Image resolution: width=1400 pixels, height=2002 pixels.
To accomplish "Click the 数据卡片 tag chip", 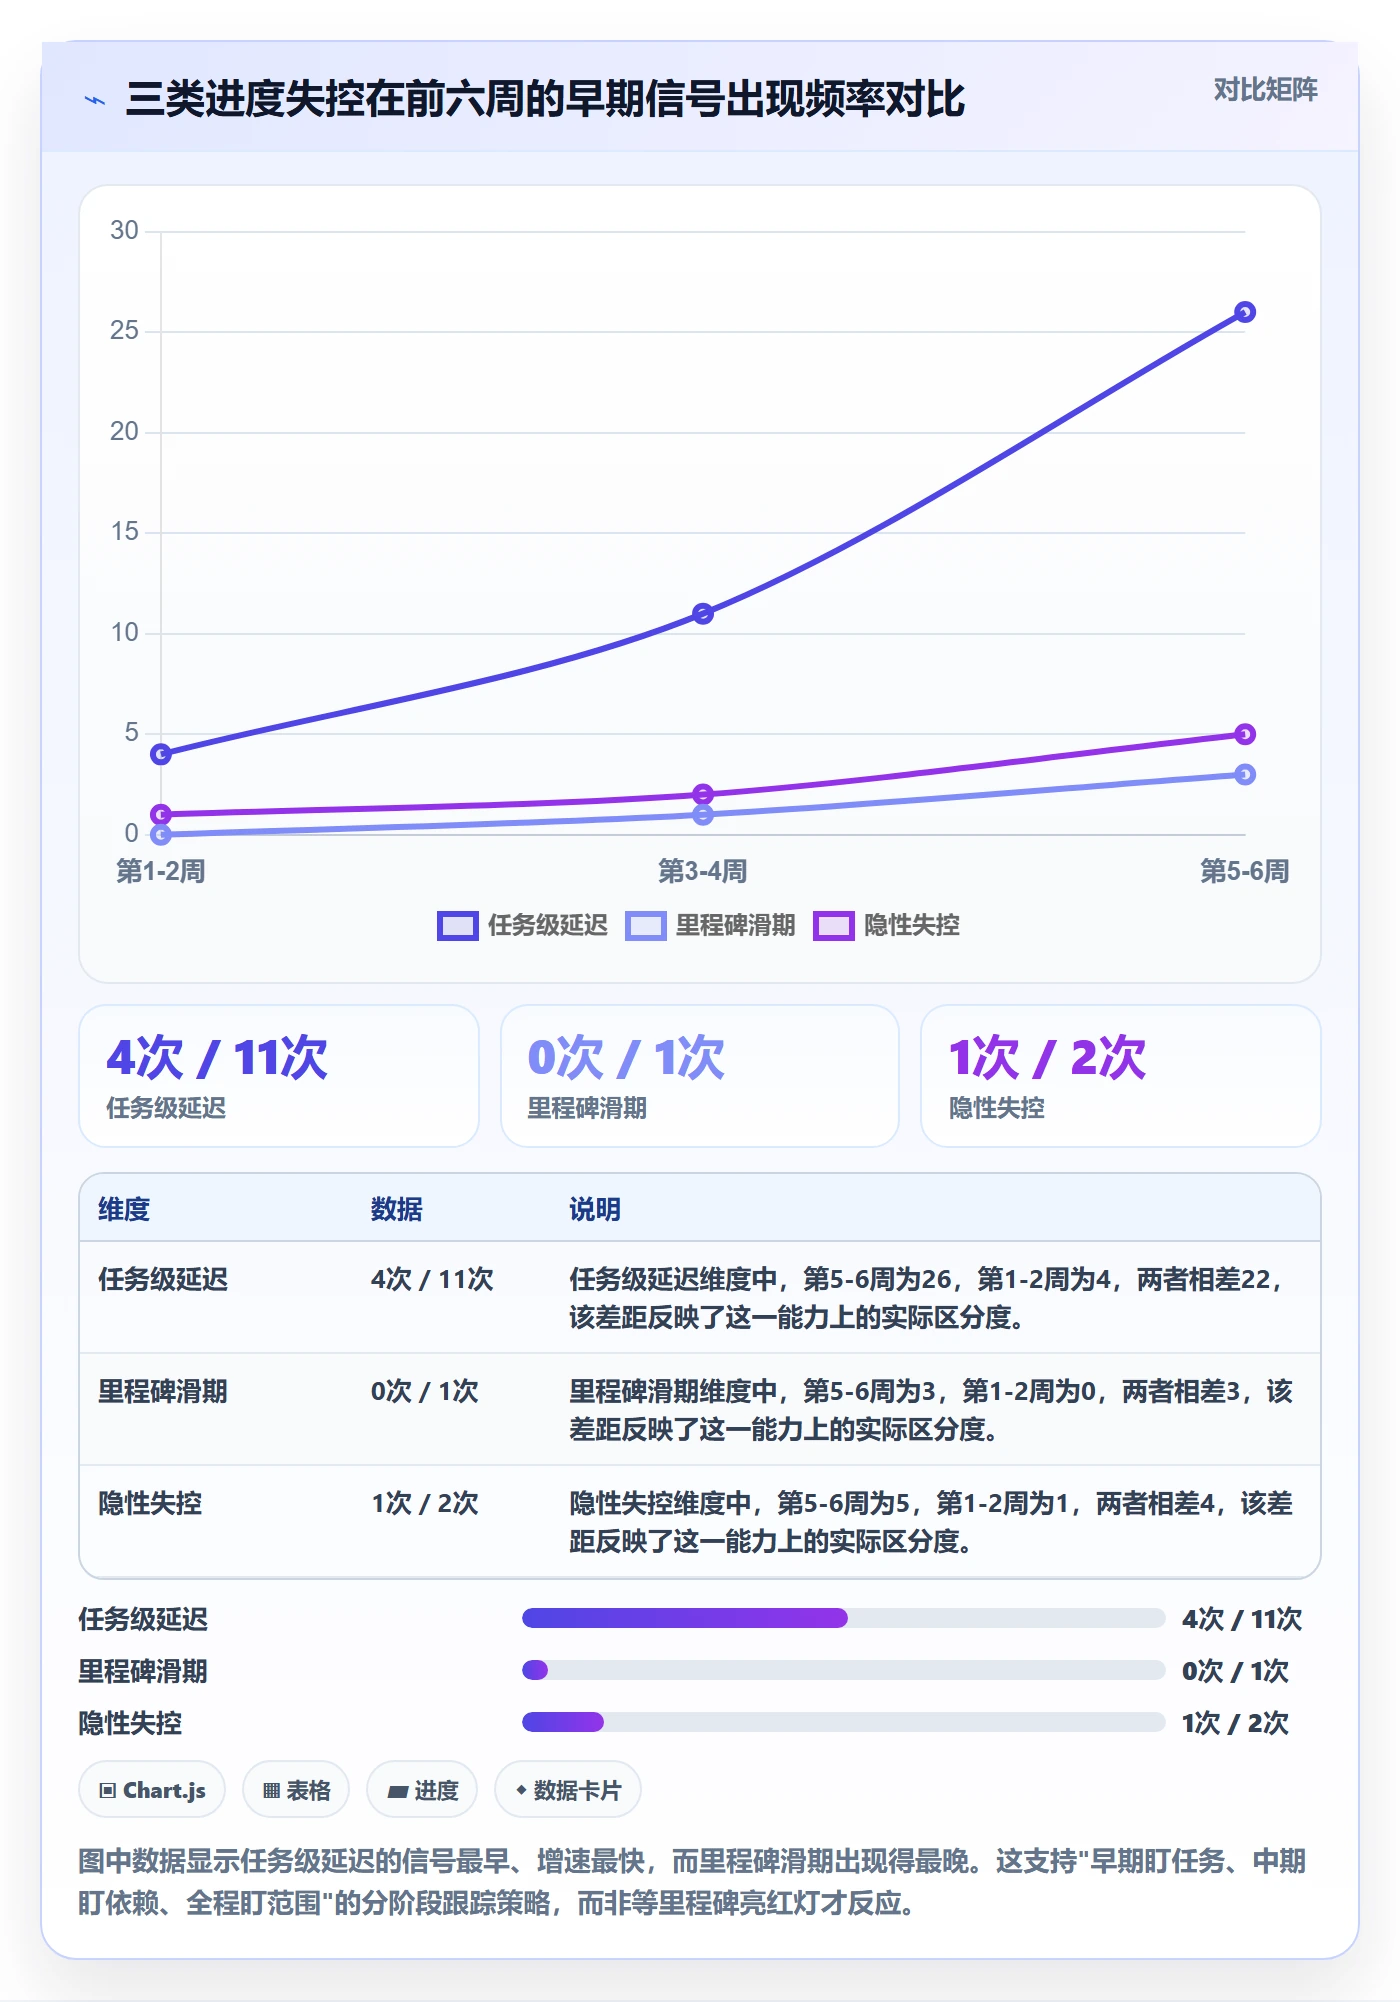I will [x=568, y=1790].
